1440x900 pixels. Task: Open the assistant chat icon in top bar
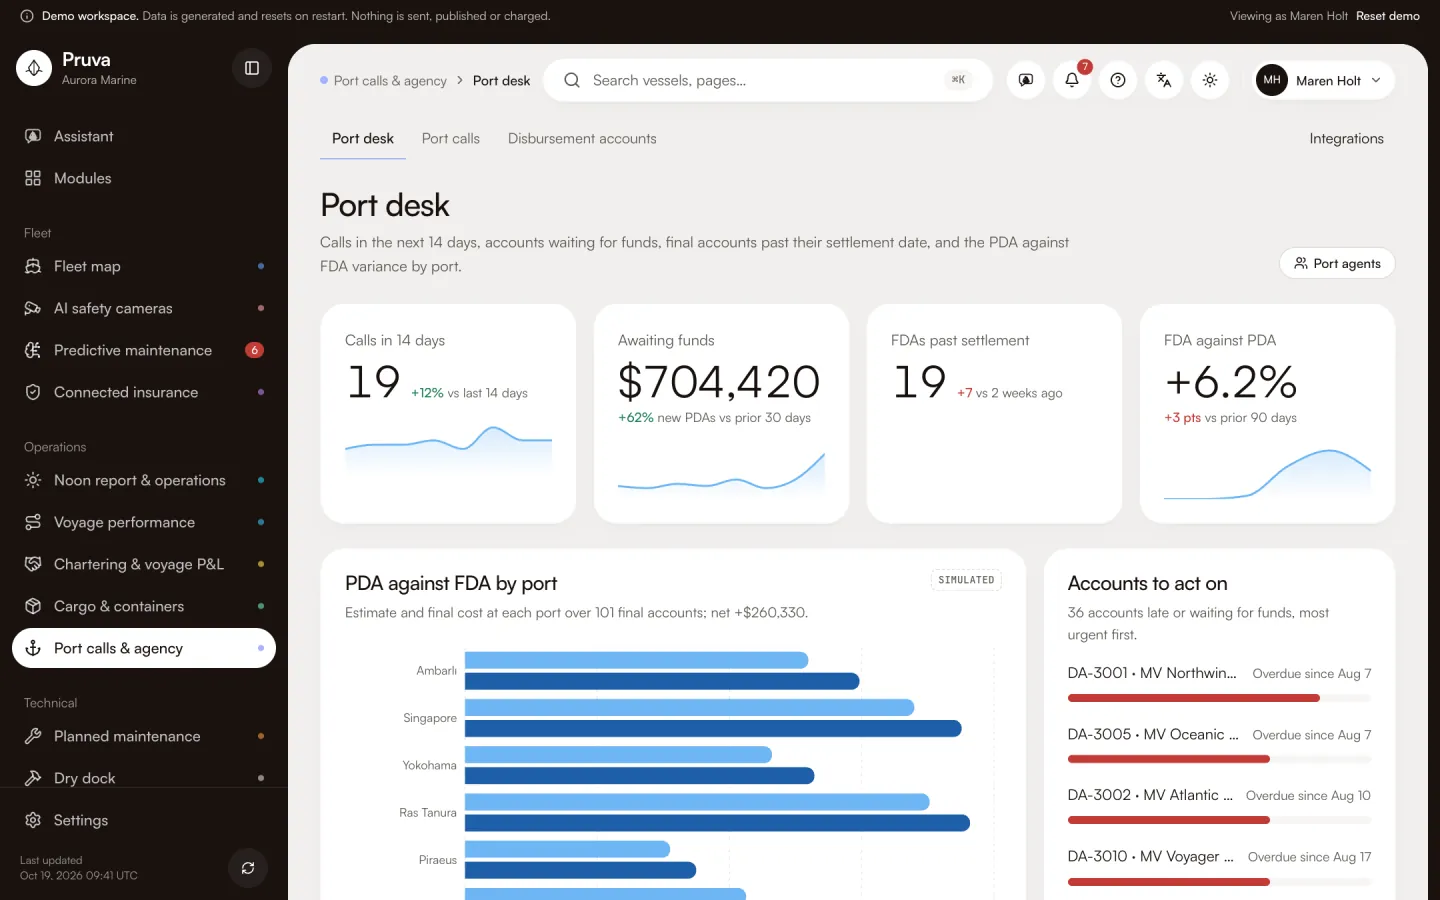1026,80
